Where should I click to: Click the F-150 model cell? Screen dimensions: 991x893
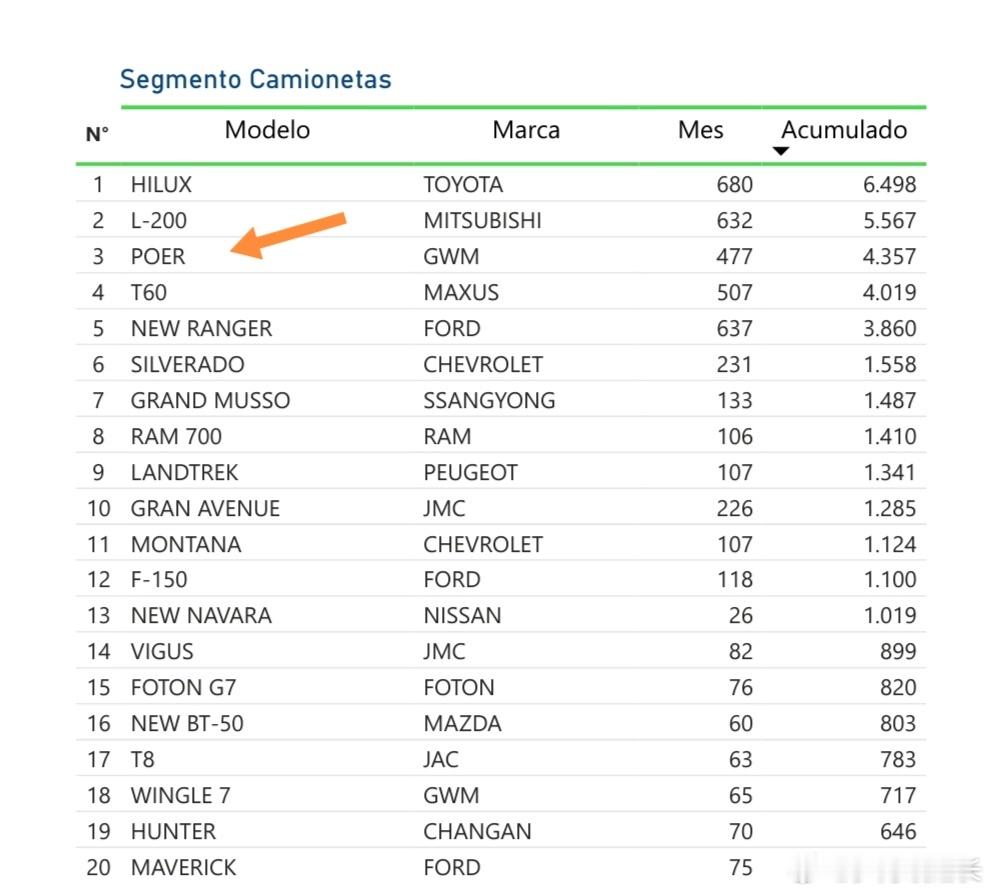coord(159,580)
